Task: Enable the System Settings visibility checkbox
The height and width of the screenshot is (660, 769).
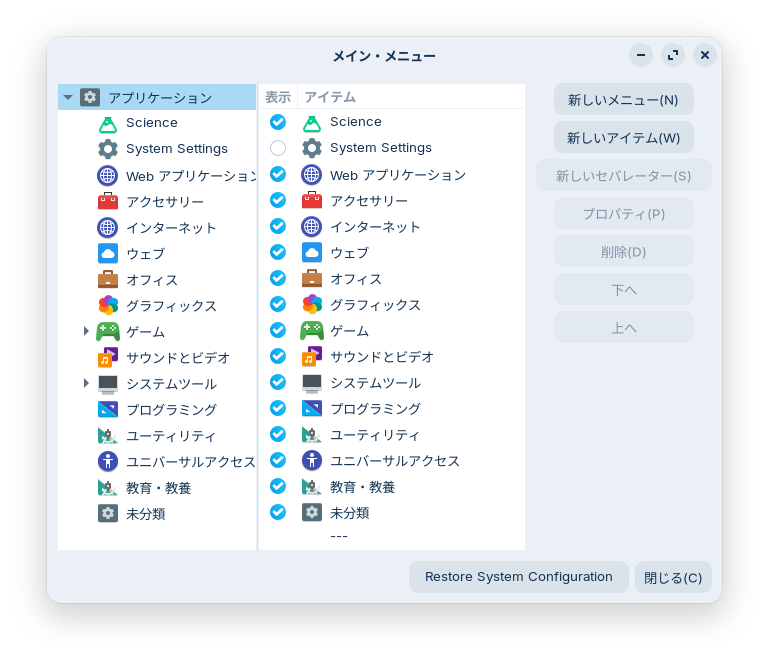Action: [x=278, y=148]
